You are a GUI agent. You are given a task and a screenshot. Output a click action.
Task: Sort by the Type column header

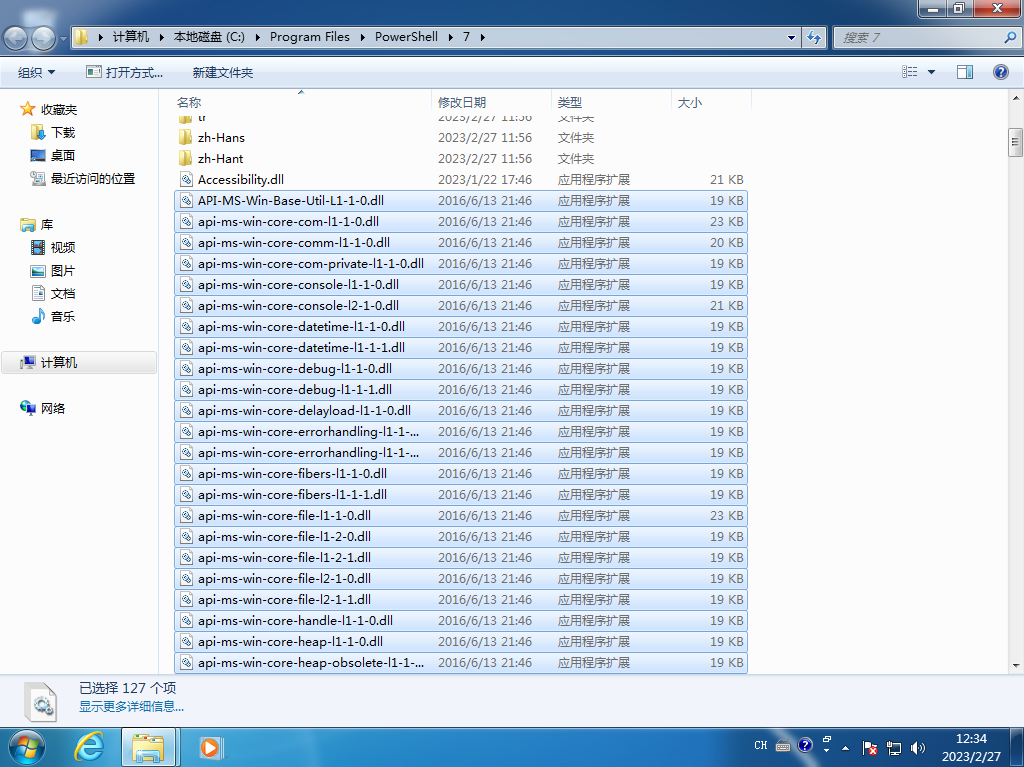[x=611, y=102]
